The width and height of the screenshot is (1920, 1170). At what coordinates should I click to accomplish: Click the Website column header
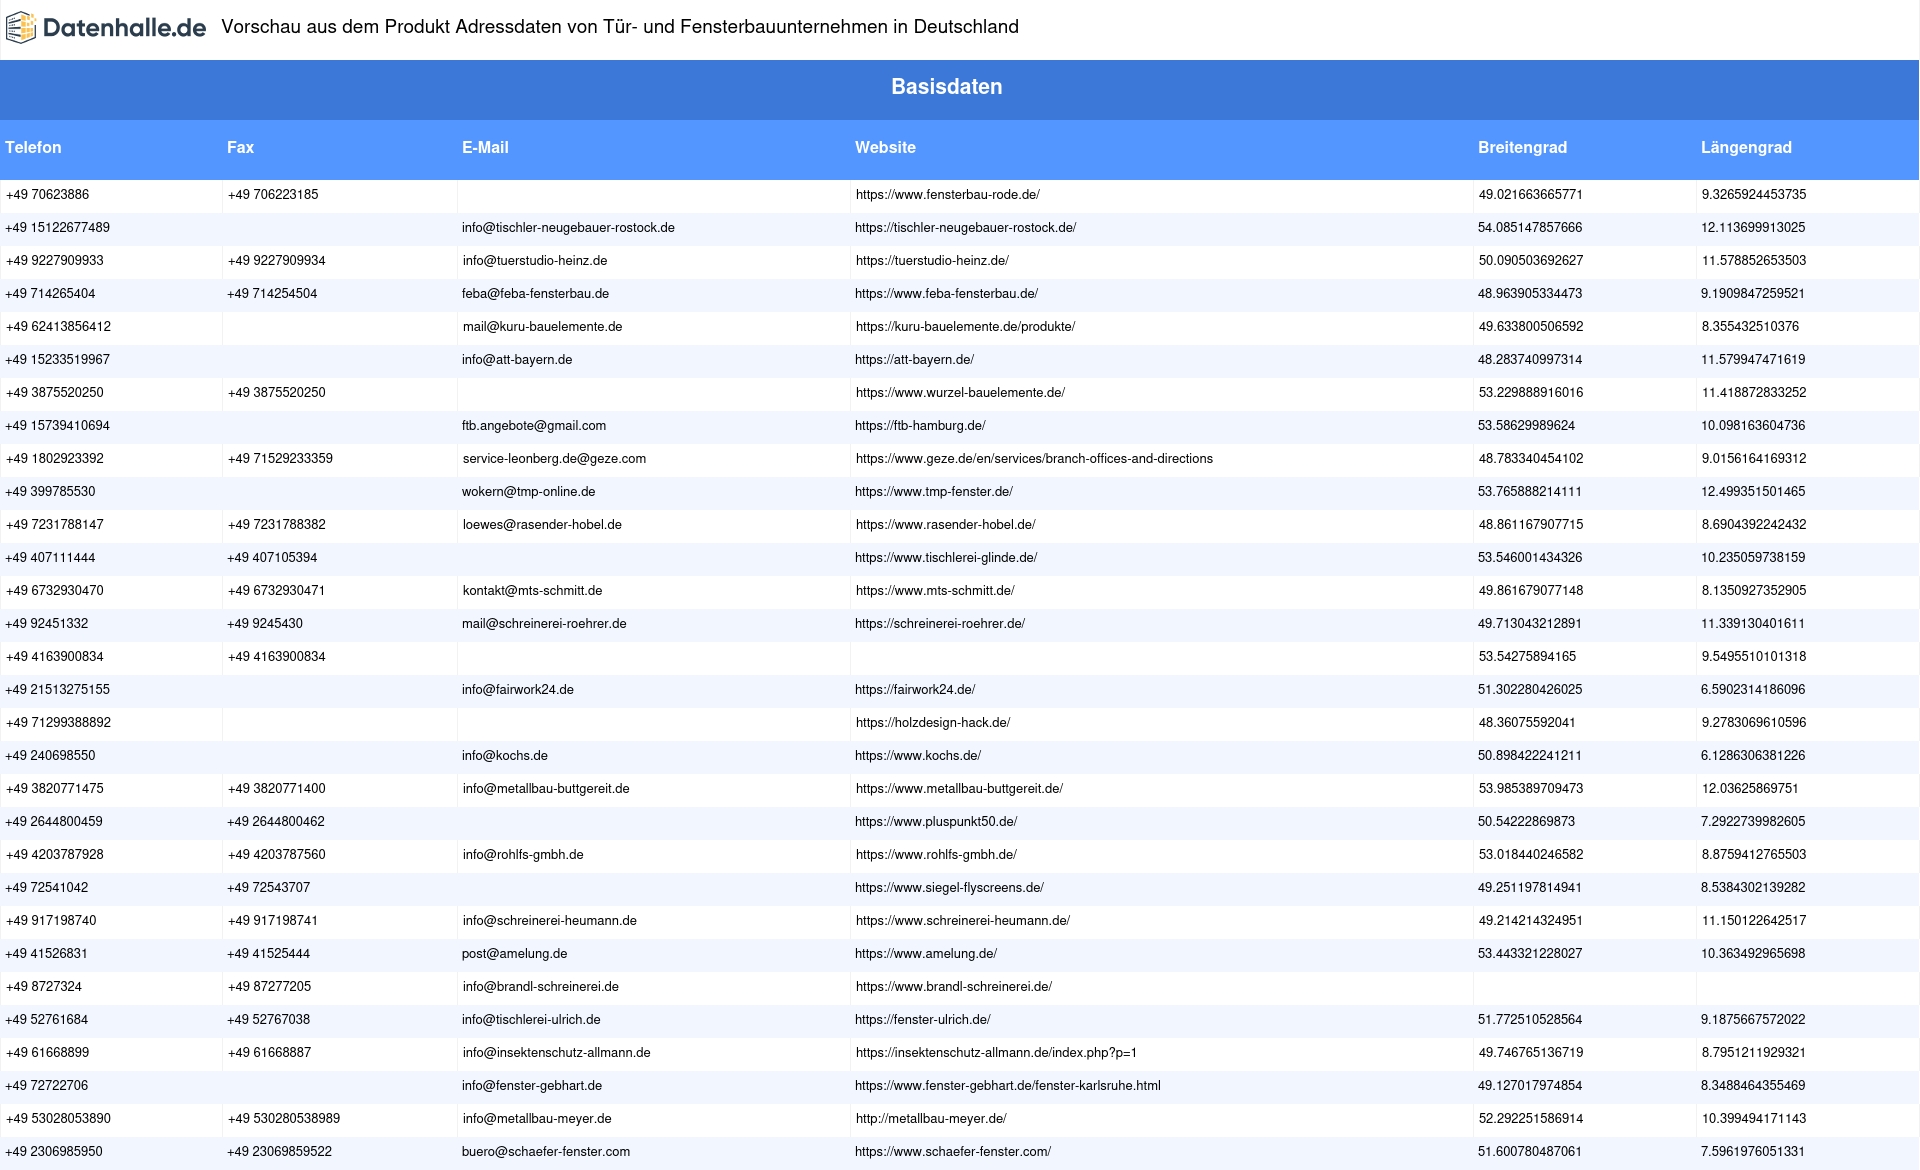(x=885, y=148)
